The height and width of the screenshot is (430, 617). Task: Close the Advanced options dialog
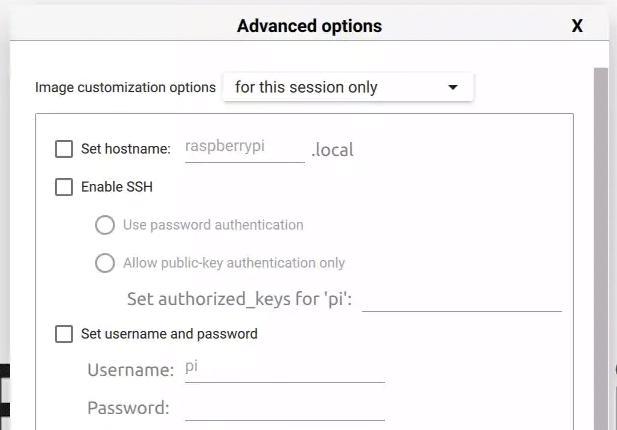(x=577, y=26)
